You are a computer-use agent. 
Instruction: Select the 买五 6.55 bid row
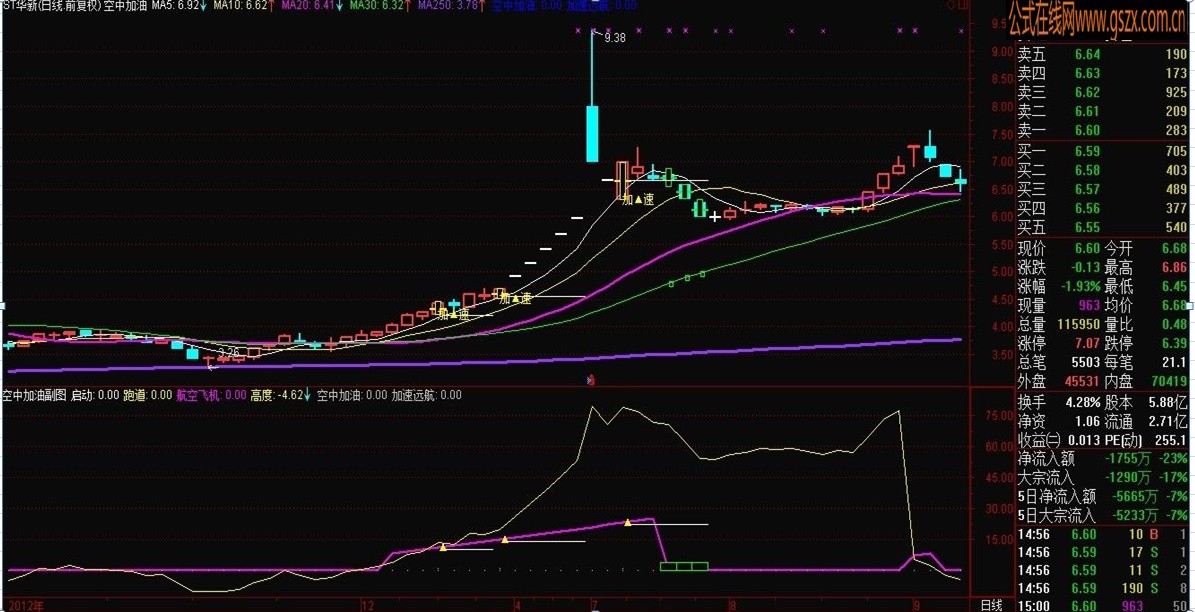(1104, 227)
